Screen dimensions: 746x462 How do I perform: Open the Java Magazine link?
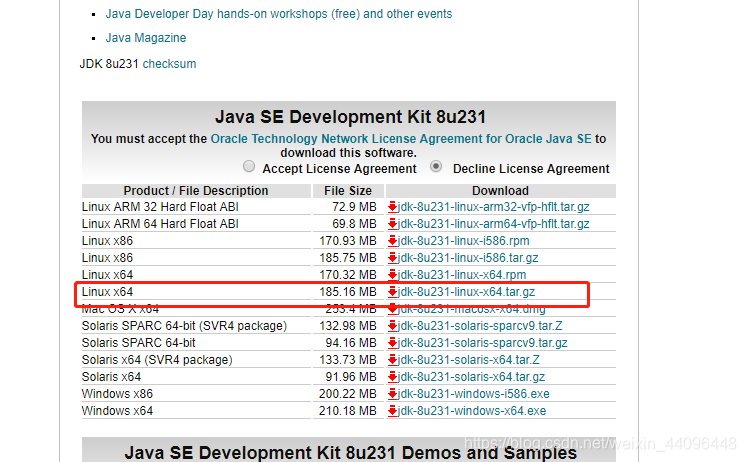tap(146, 38)
